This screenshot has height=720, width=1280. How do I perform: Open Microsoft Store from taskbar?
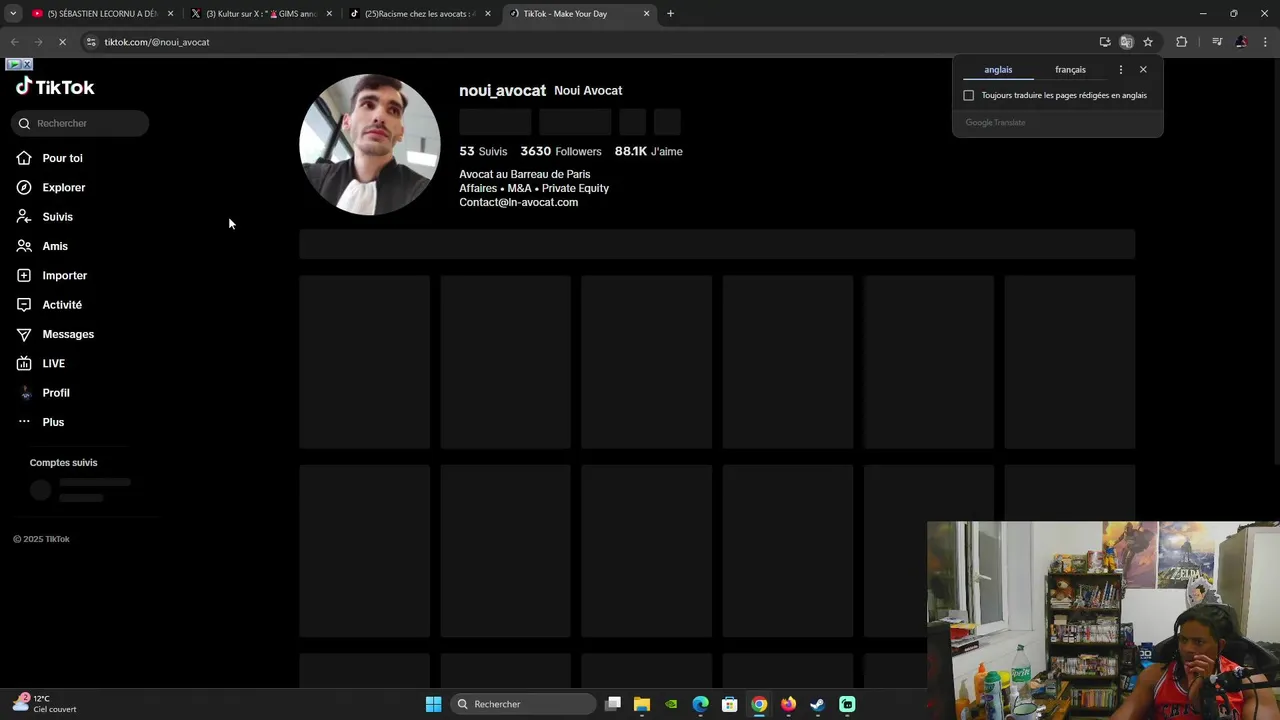(730, 704)
